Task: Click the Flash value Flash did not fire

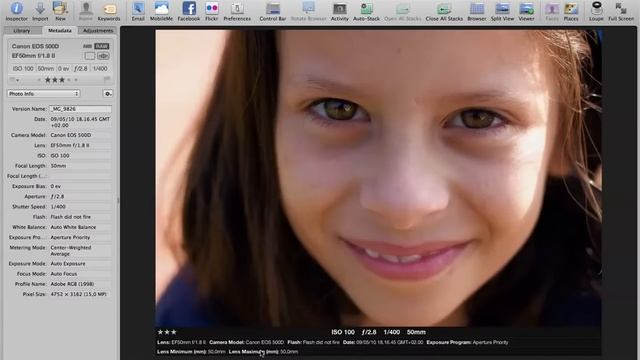Action: 80,217
